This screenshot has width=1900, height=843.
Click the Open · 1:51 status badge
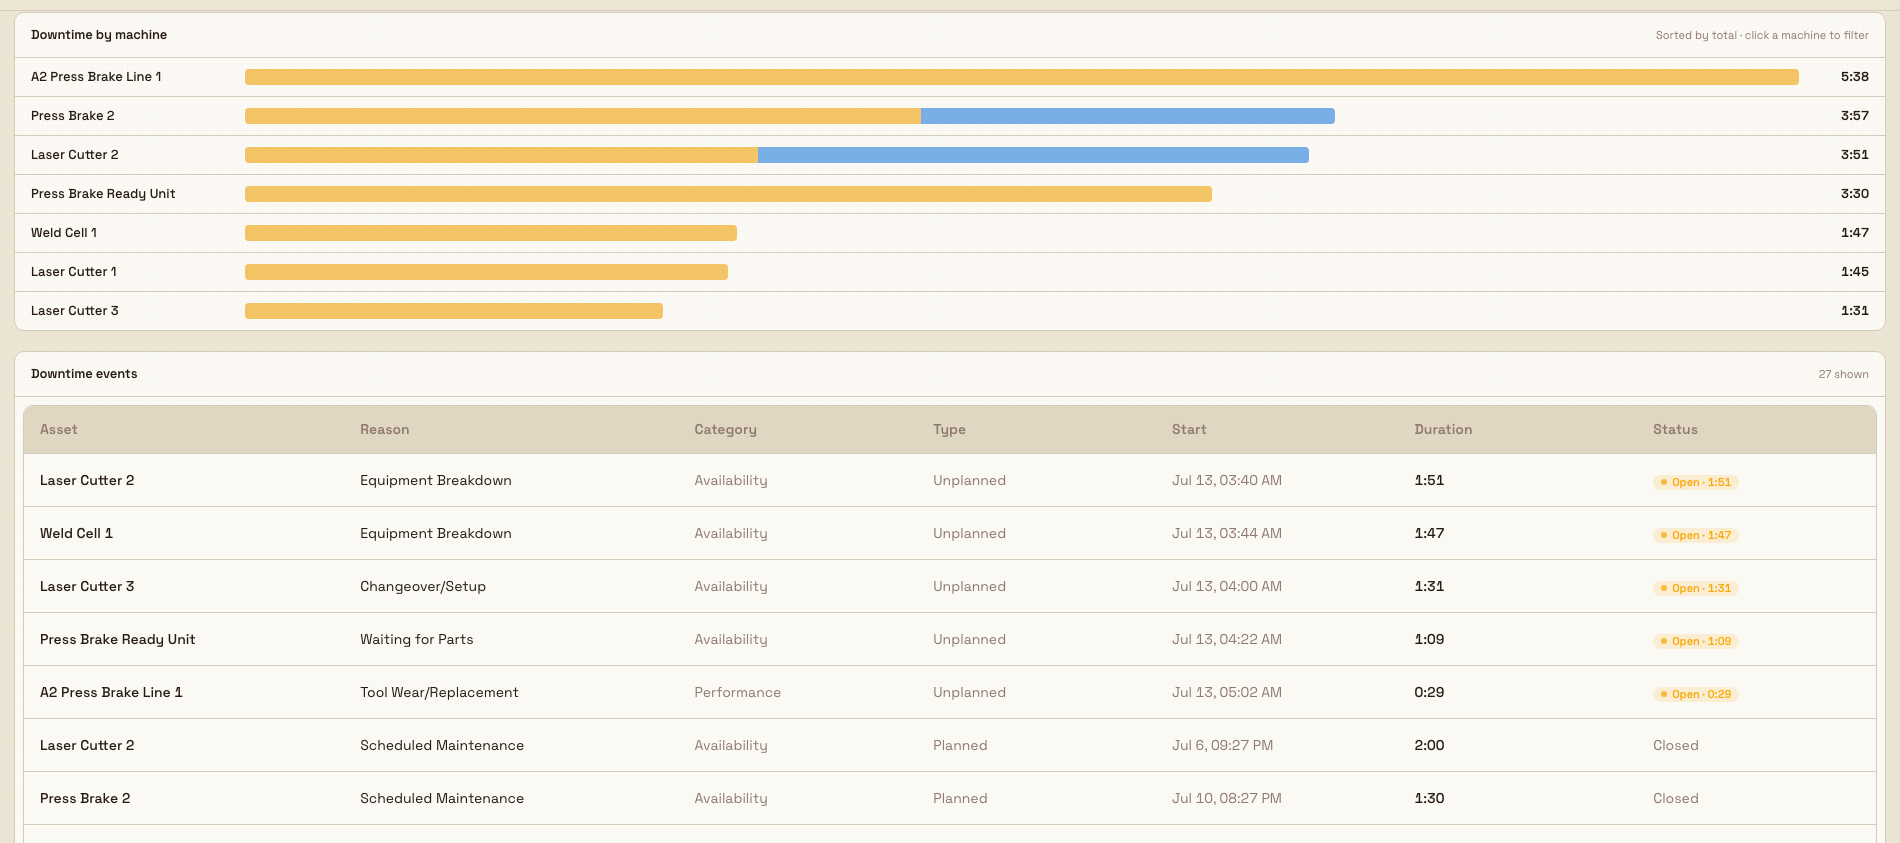pos(1695,482)
